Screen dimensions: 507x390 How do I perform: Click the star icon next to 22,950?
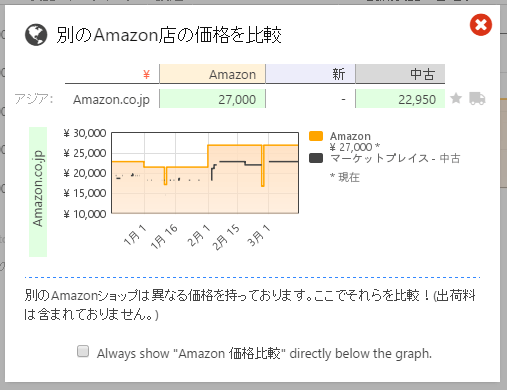click(456, 98)
